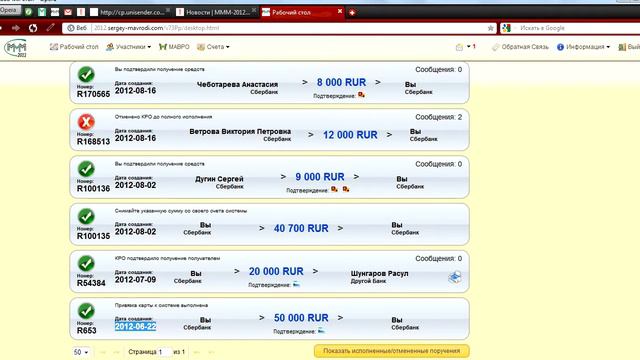
Task: Open Сообщения: 0 on order R170565
Action: tap(438, 70)
